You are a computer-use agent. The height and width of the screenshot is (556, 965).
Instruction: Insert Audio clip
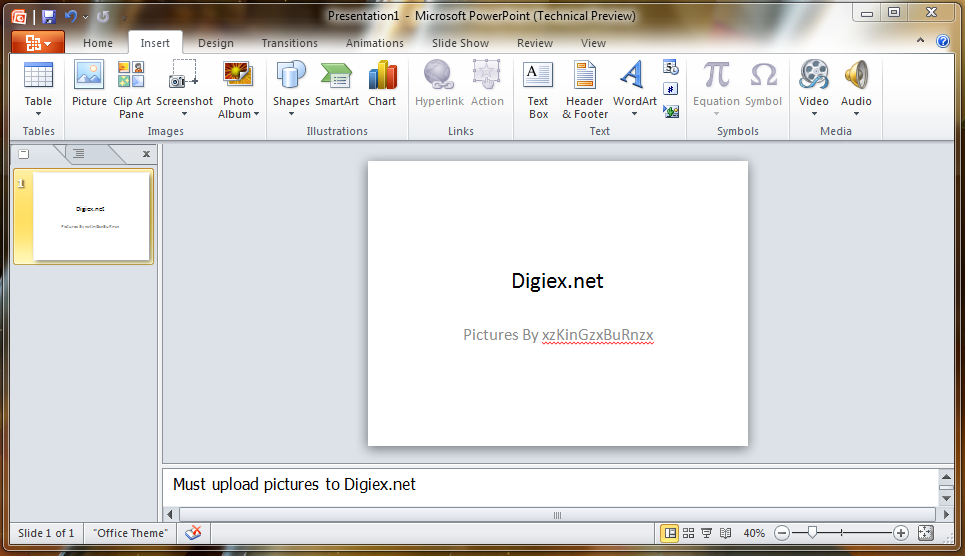(856, 83)
